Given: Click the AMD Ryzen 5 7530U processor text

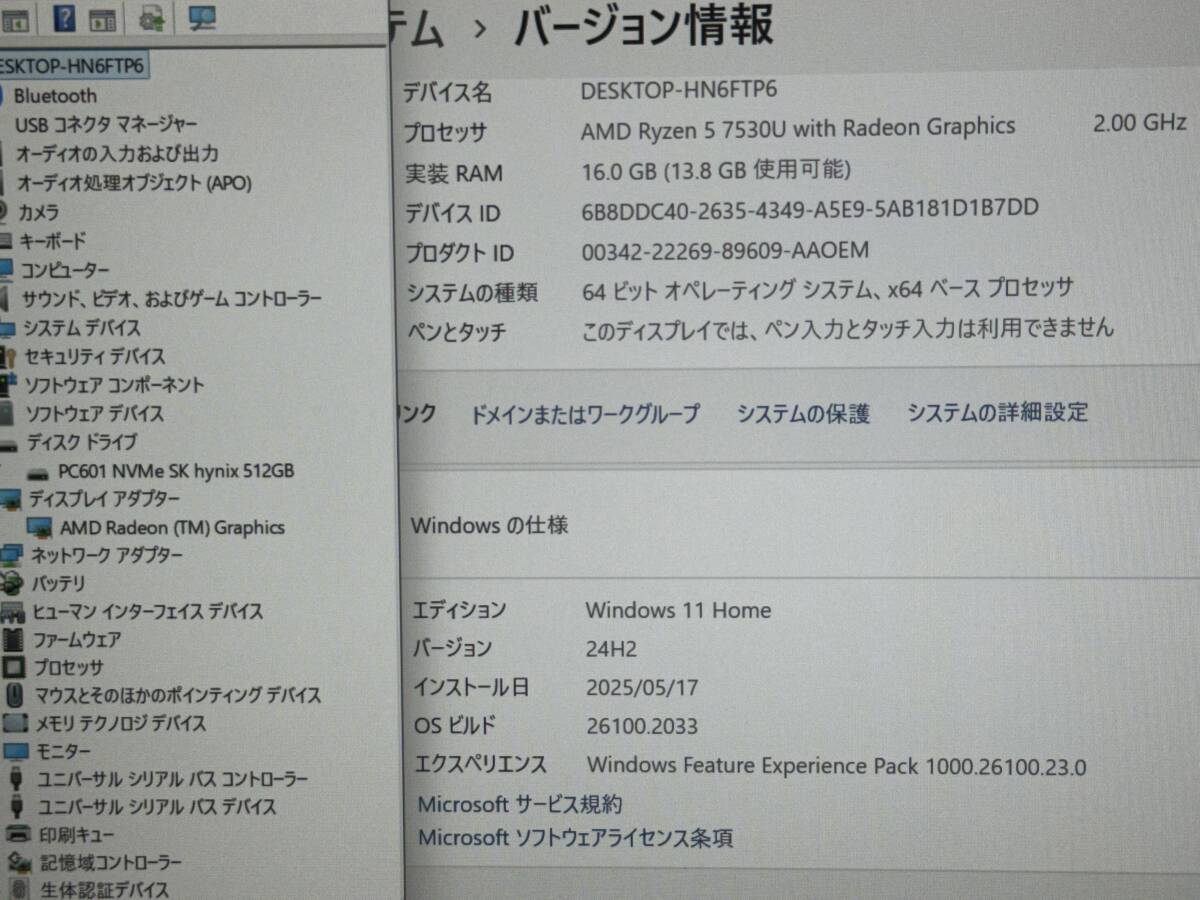Looking at the screenshot, I should point(798,128).
